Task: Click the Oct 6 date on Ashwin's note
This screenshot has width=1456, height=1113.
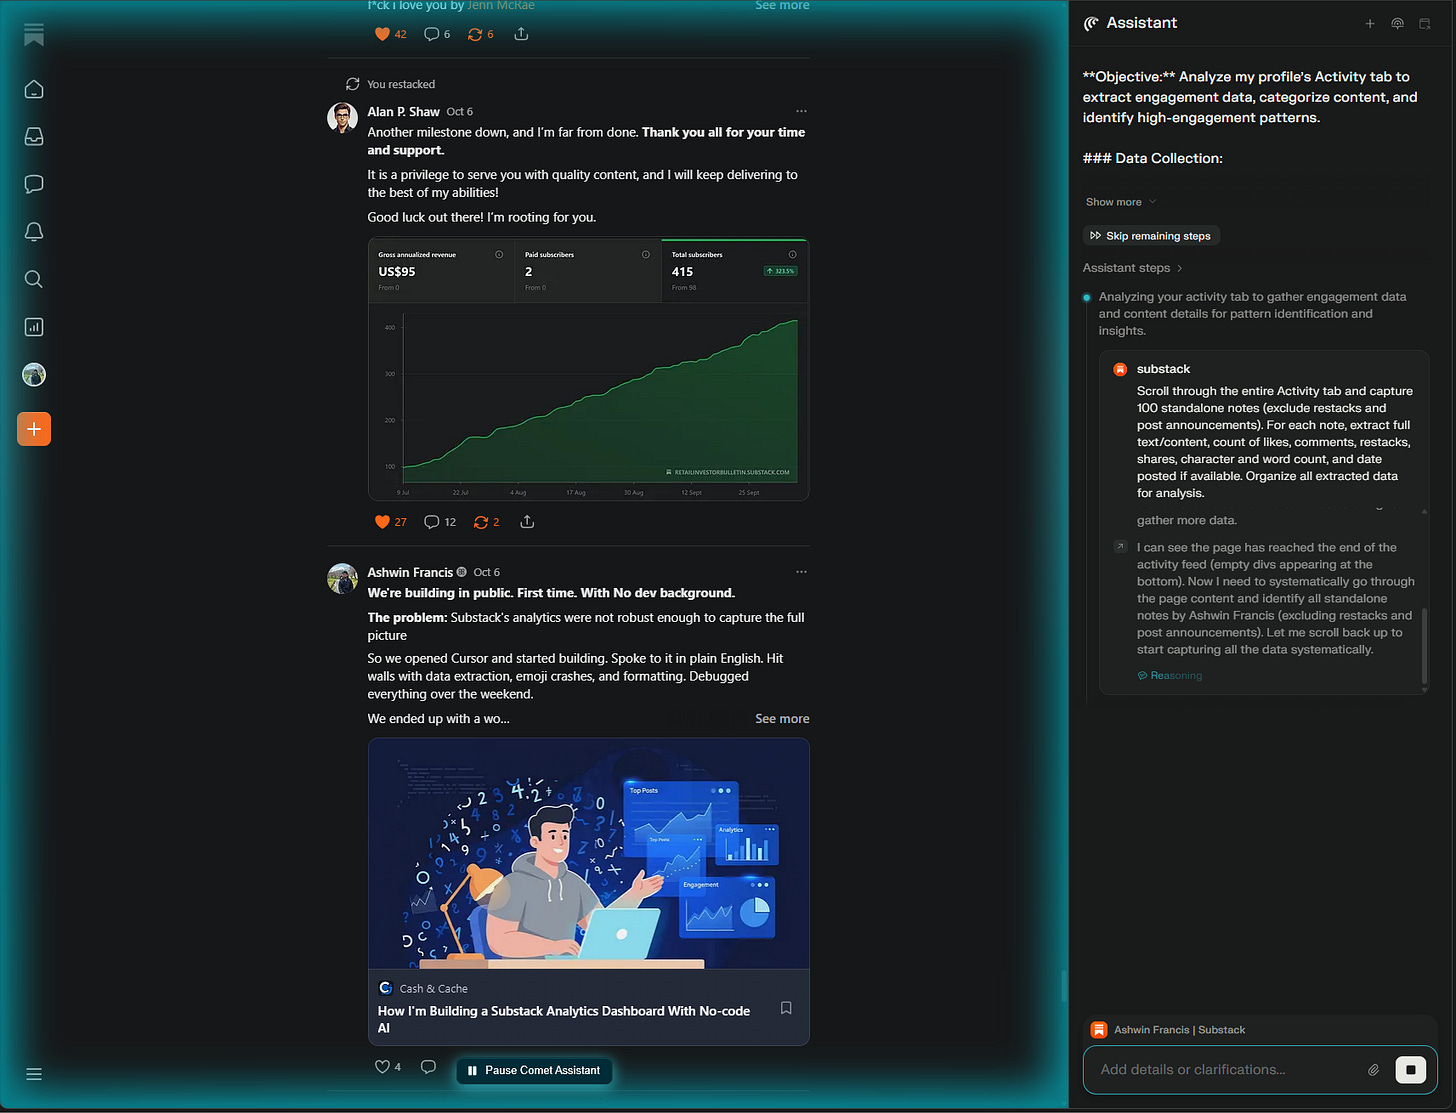Action: (x=487, y=572)
